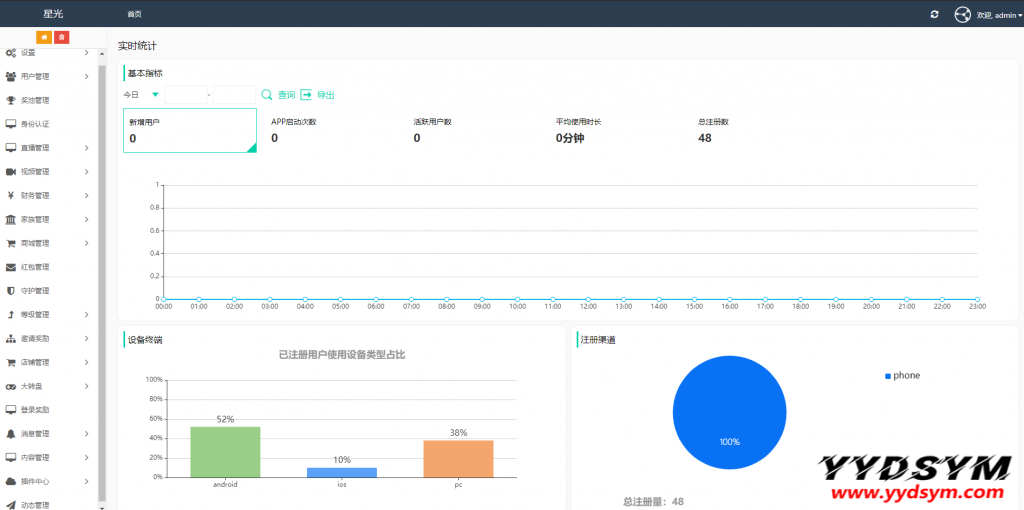Click the start date input field
The width and height of the screenshot is (1024, 510).
(x=185, y=95)
